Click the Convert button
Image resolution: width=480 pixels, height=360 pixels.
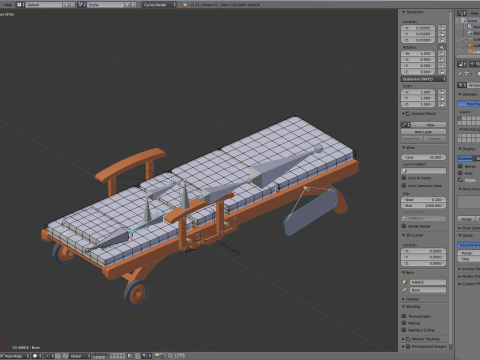click(x=434, y=138)
